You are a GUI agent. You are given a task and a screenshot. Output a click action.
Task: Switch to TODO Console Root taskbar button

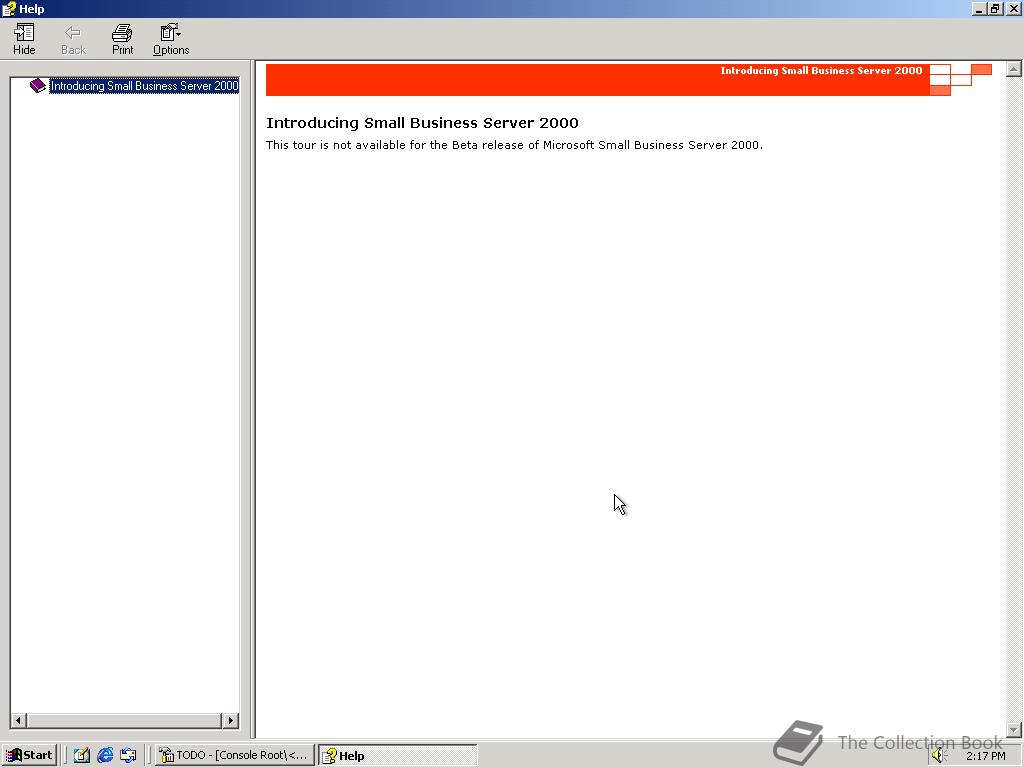click(x=235, y=755)
